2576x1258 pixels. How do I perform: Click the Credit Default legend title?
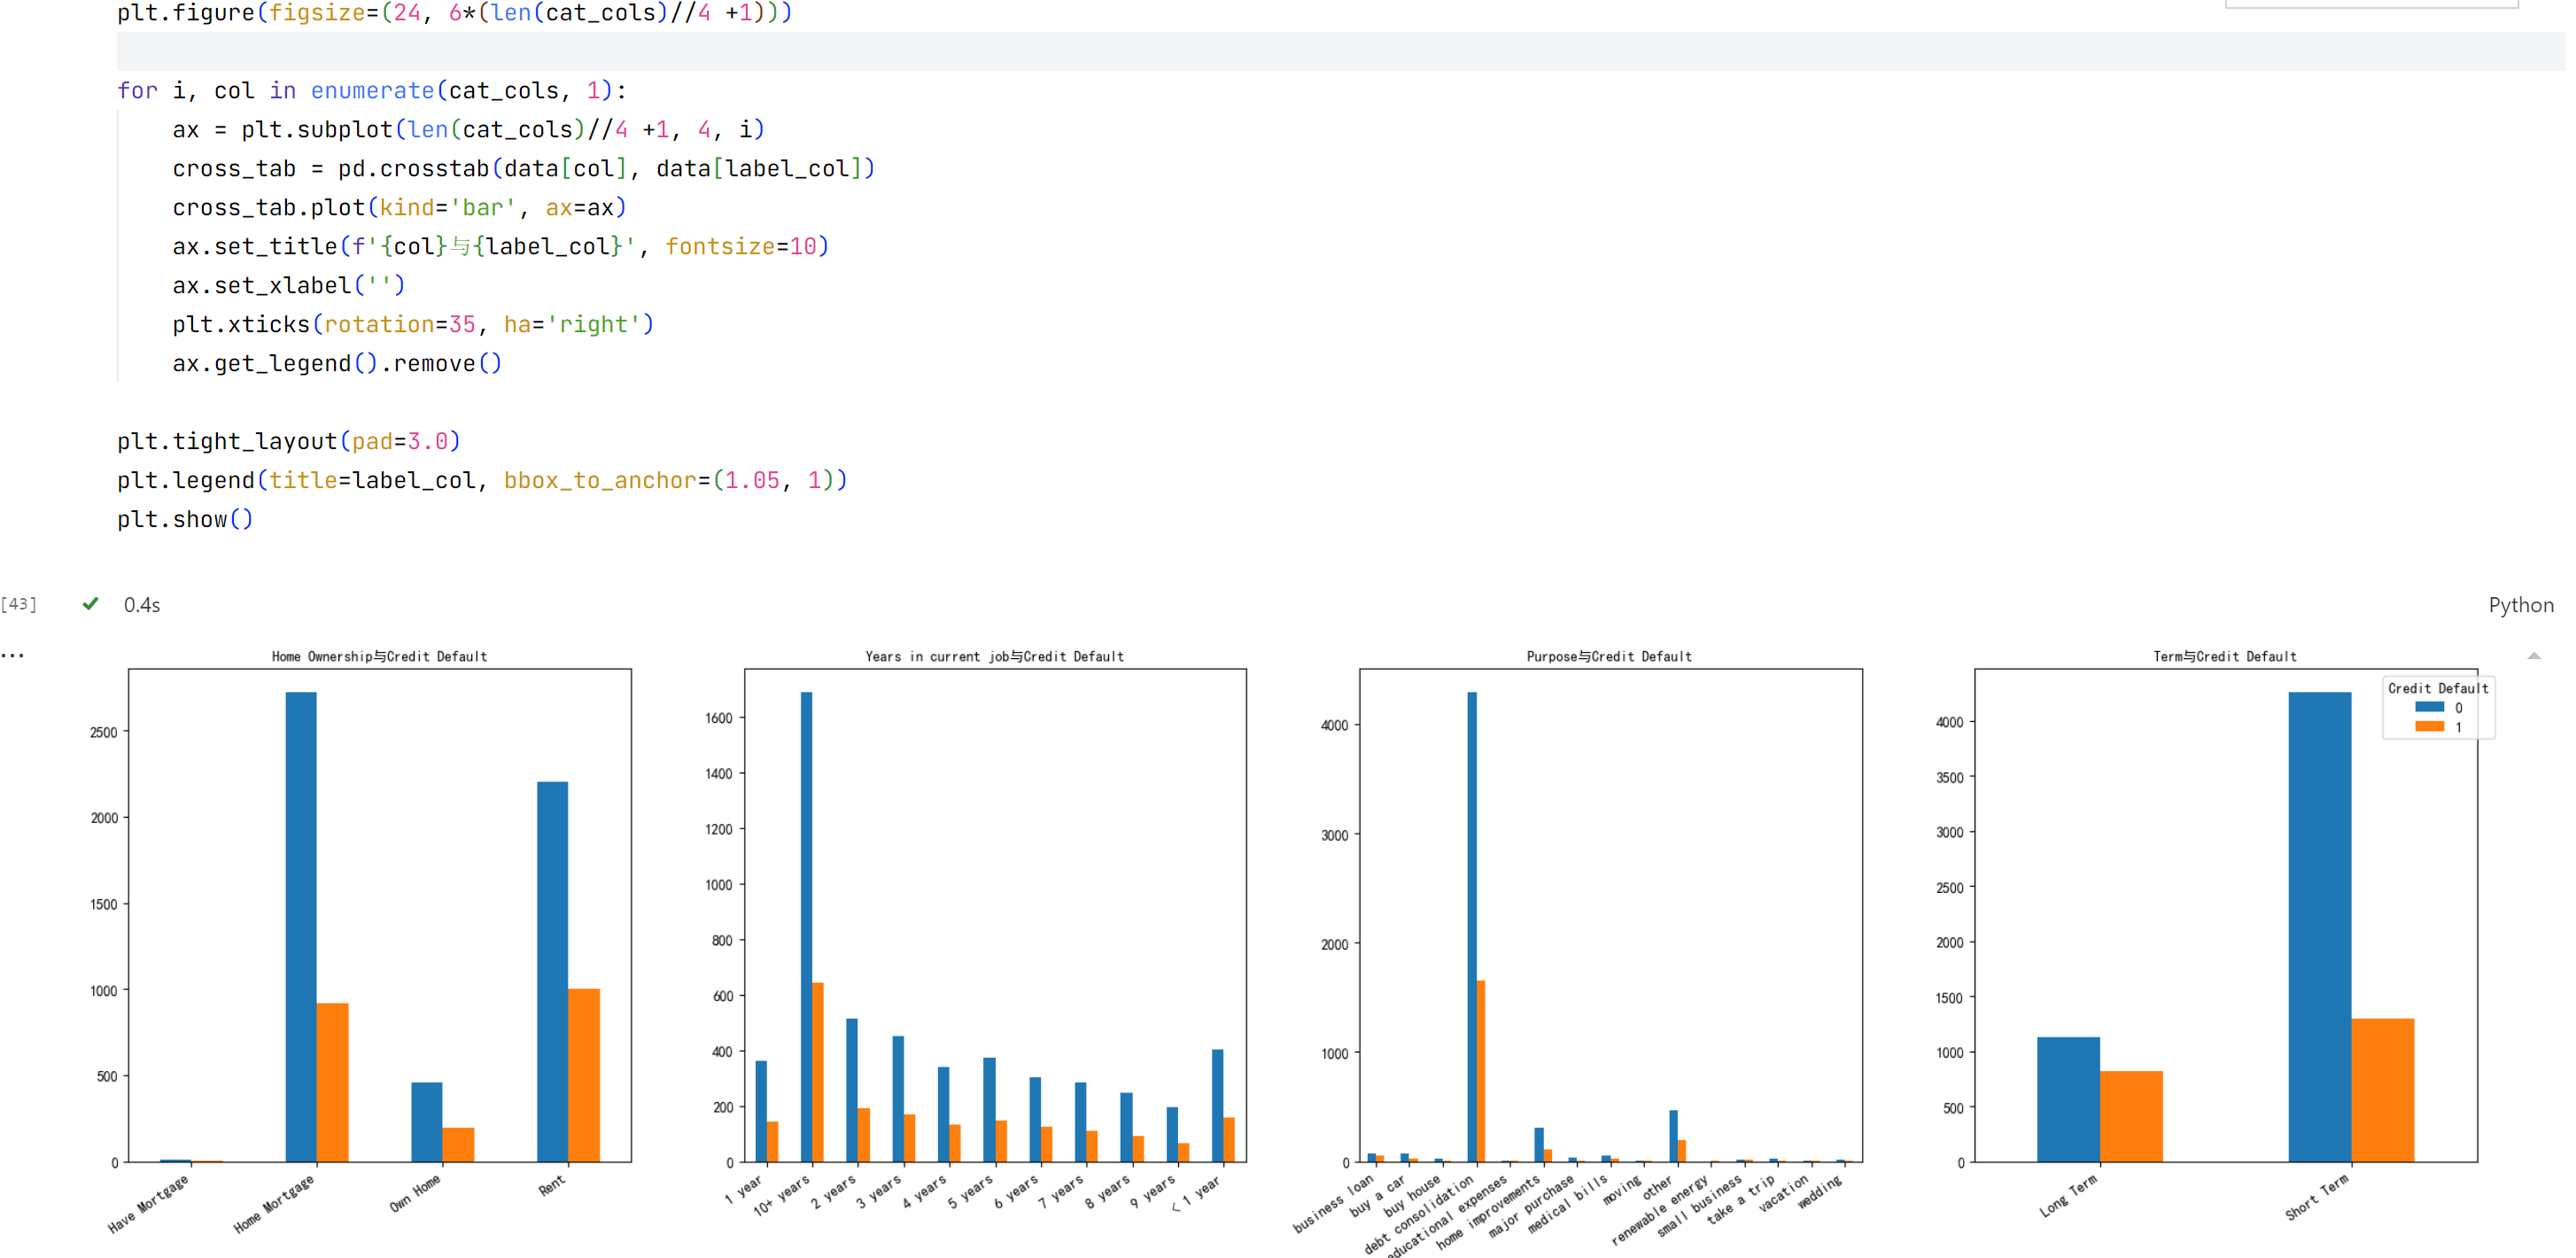point(2437,688)
